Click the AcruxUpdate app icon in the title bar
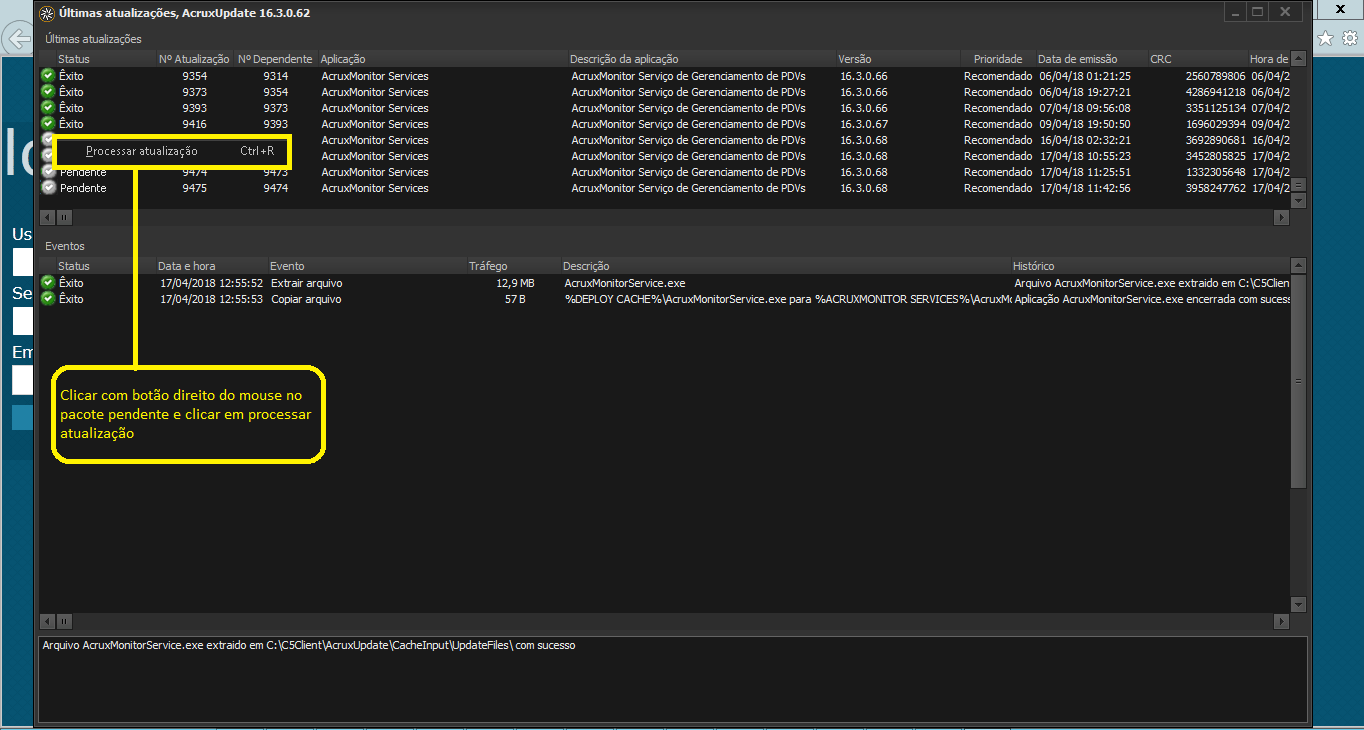This screenshot has height=730, width=1364. pyautogui.click(x=46, y=13)
